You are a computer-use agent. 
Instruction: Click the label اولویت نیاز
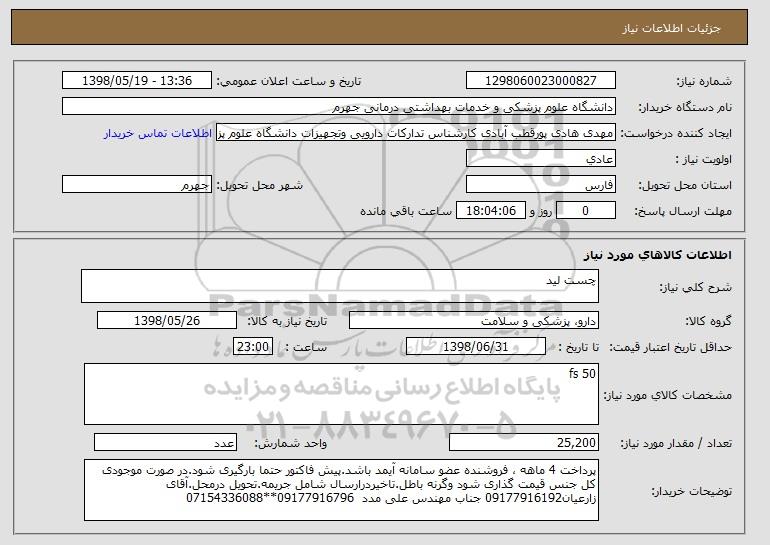click(x=703, y=159)
